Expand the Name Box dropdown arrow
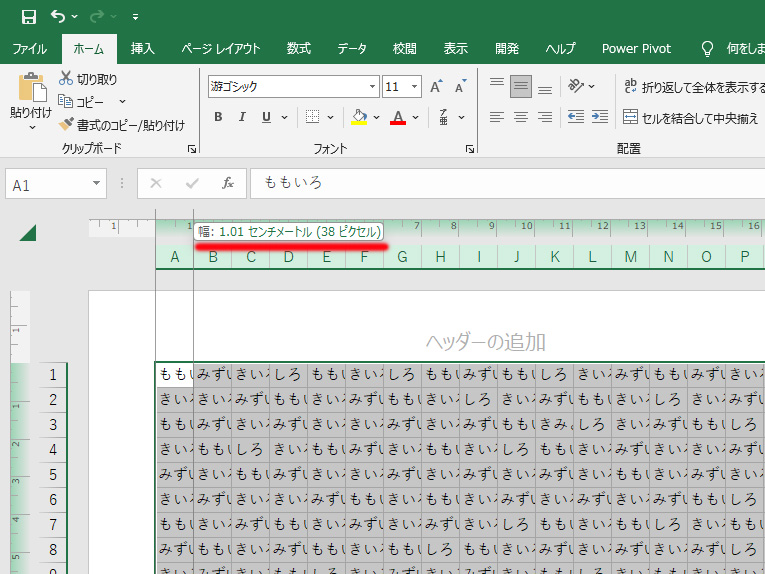The width and height of the screenshot is (765, 574). [96, 185]
